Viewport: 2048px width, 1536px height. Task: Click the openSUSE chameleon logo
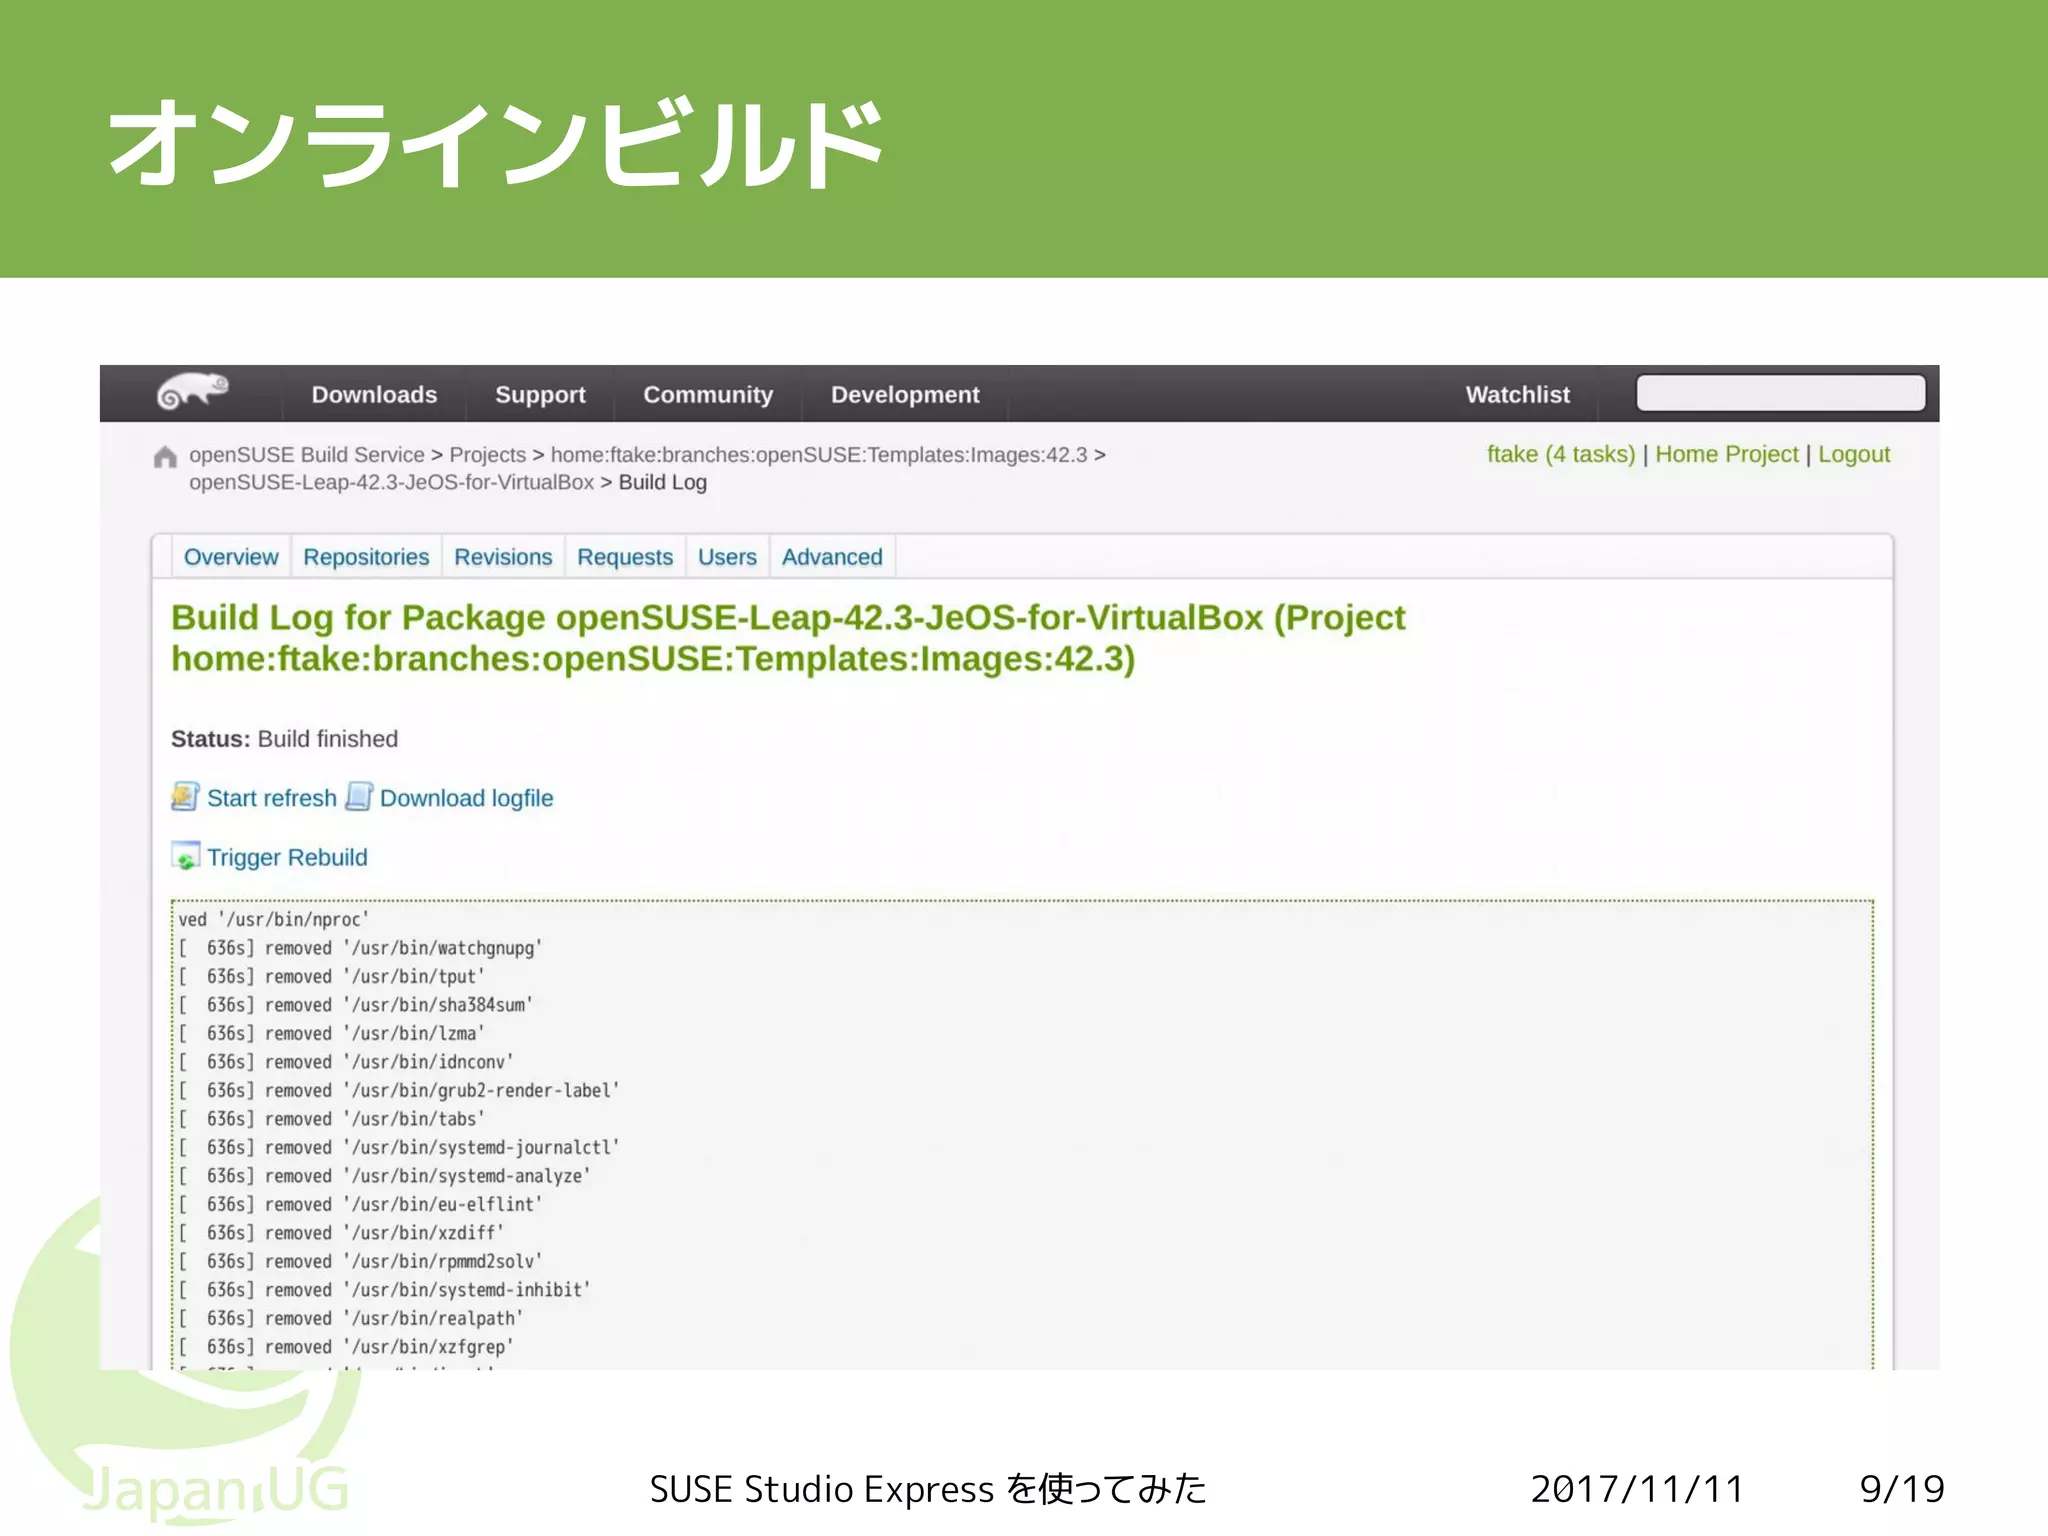193,392
